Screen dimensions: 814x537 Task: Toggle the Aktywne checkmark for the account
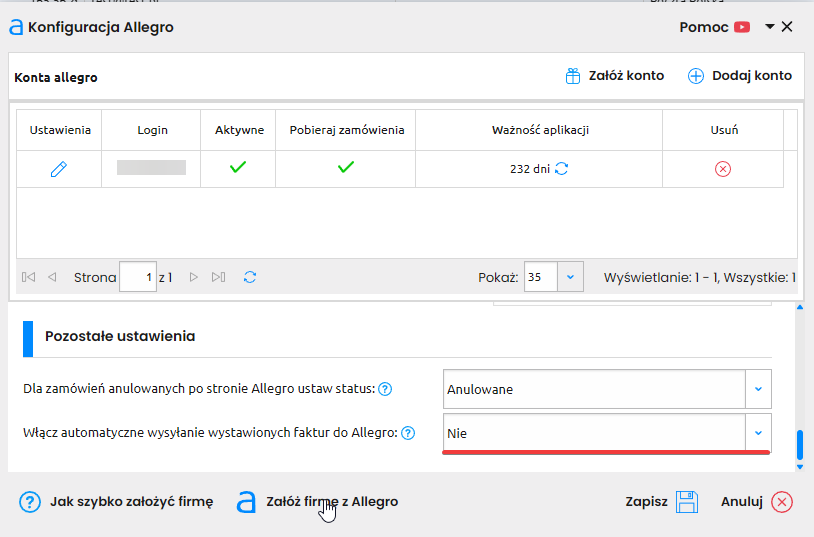(x=238, y=168)
